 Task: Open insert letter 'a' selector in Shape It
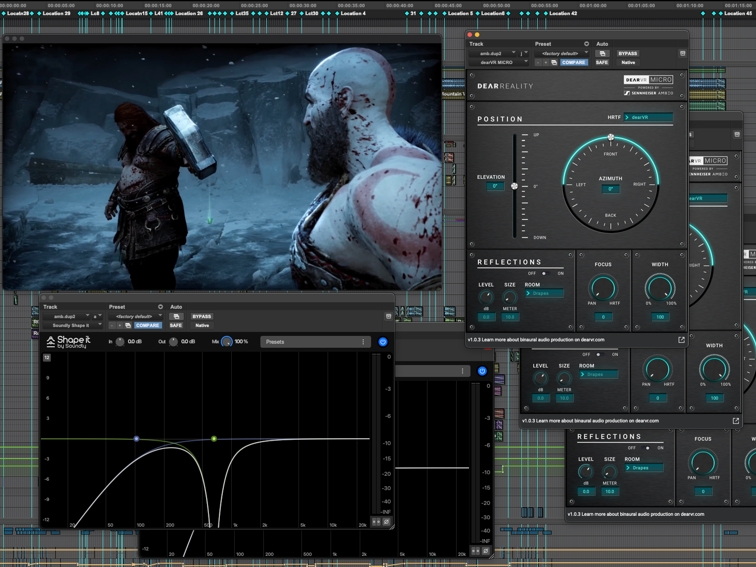point(97,316)
